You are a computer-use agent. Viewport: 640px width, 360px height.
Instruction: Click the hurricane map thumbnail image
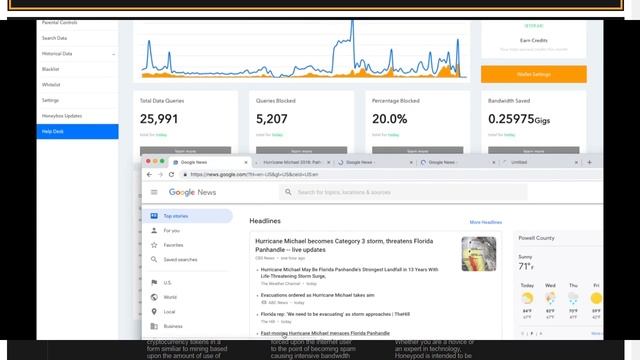coord(479,254)
